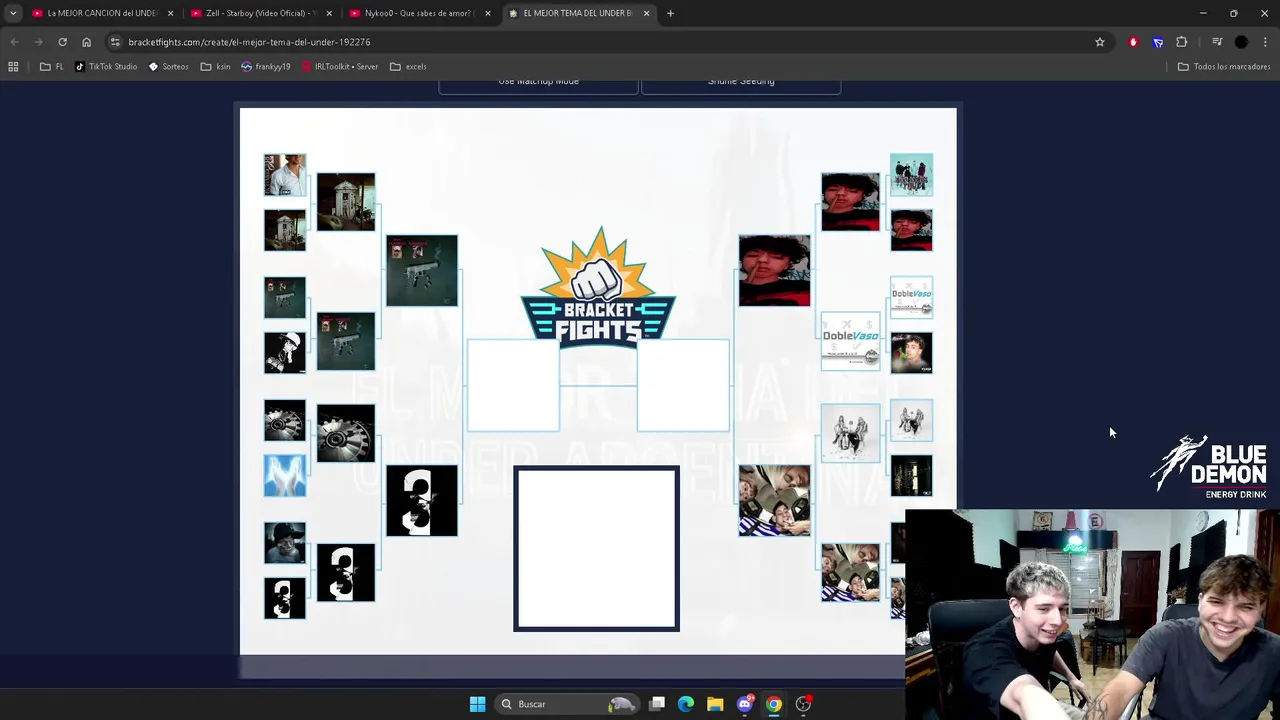This screenshot has height=720, width=1280.
Task: Open a new browser tab
Action: click(670, 13)
